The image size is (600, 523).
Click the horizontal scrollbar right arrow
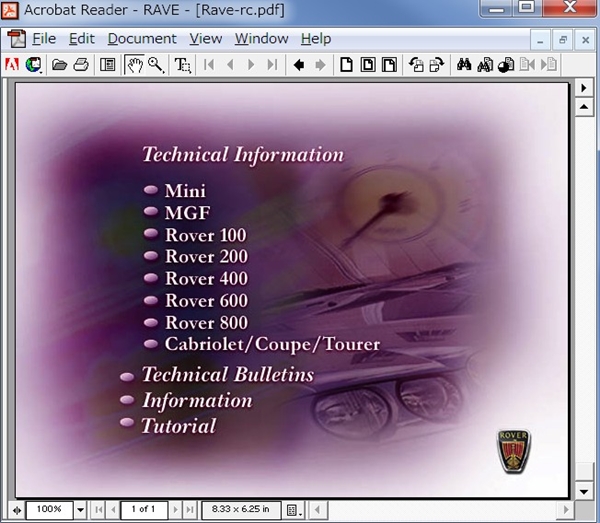coord(566,510)
